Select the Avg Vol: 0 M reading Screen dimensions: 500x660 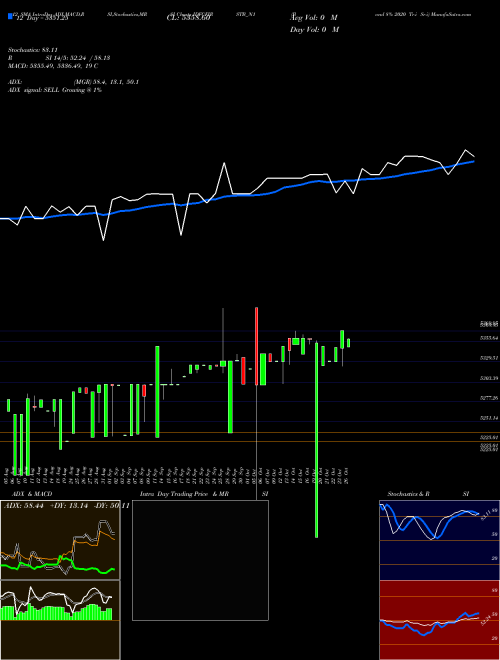(314, 18)
